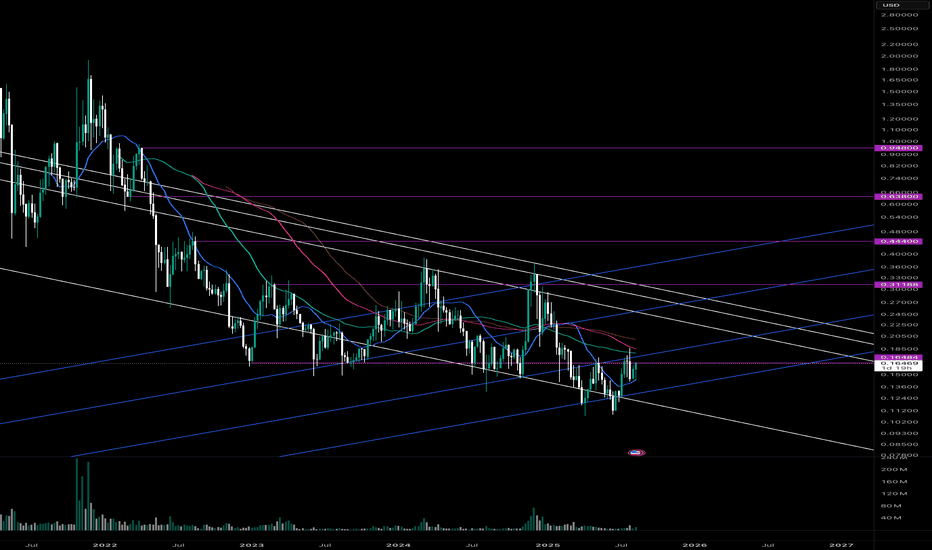This screenshot has width=932, height=550.
Task: Click the 2022 label on time axis
Action: point(106,545)
